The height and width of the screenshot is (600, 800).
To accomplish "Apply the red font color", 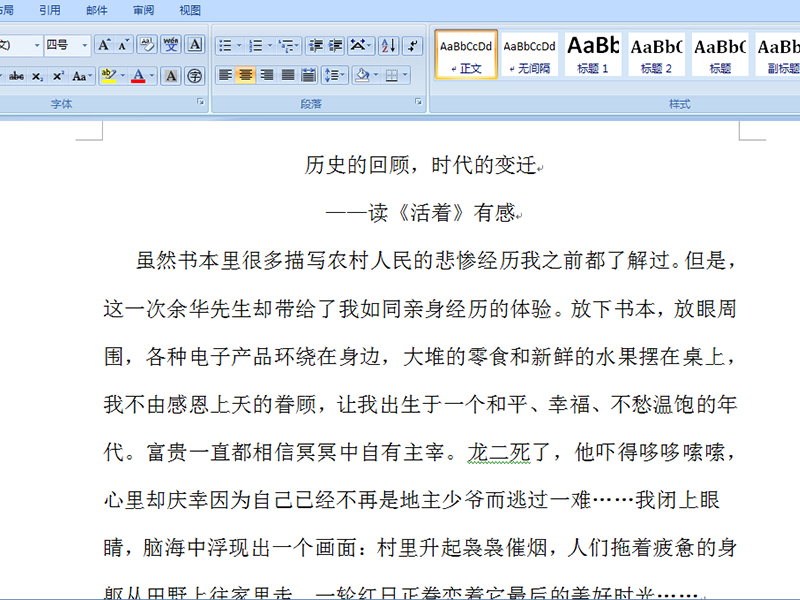I will [x=138, y=76].
